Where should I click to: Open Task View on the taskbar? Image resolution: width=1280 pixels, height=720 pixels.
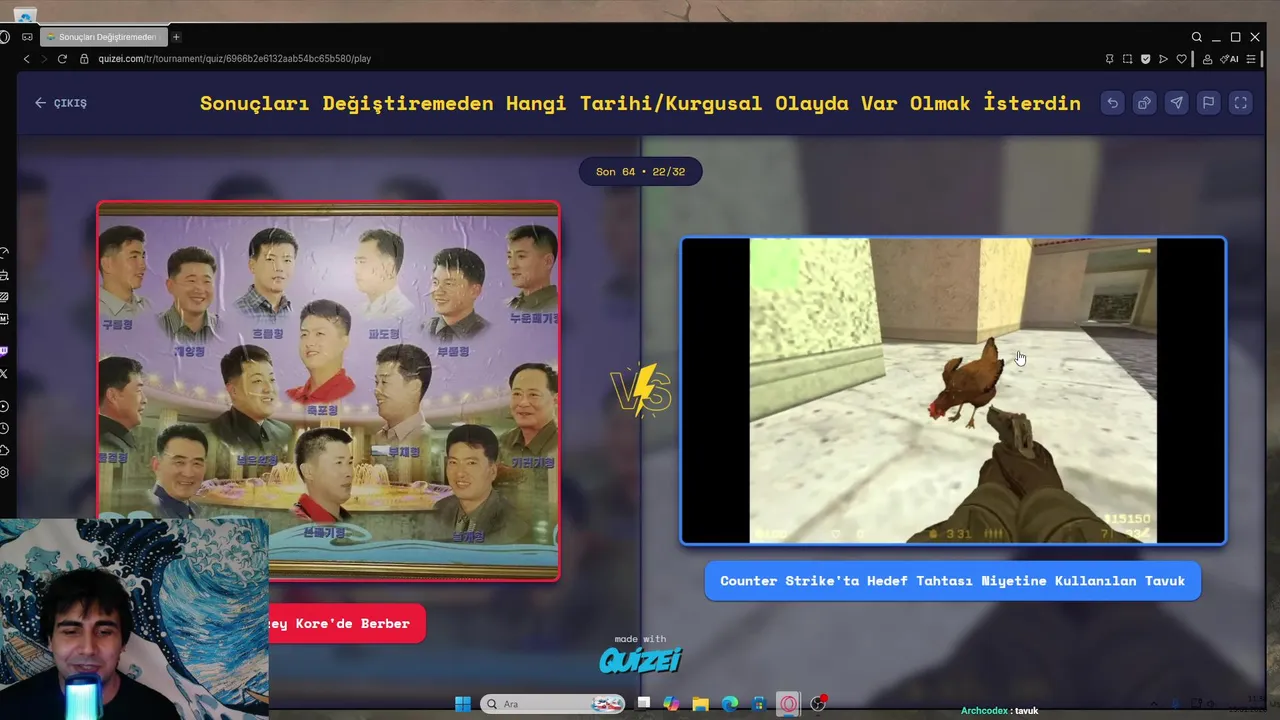(x=644, y=704)
